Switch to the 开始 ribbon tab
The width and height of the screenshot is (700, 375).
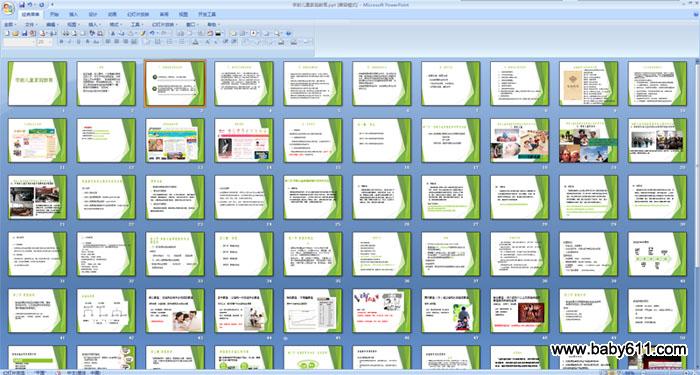[x=54, y=14]
